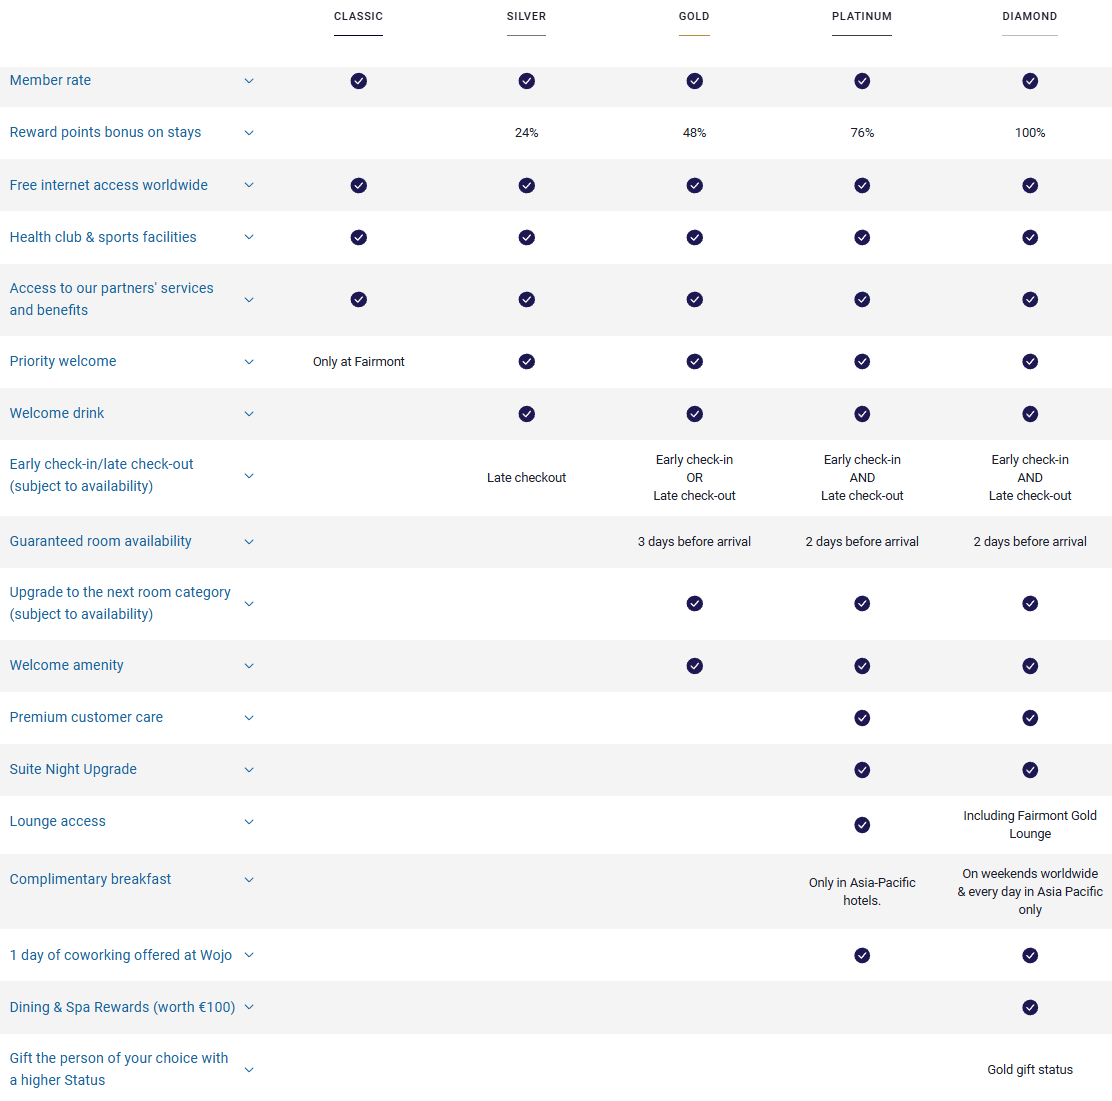
Task: Expand the Reward points bonus on stays row
Action: [x=249, y=133]
